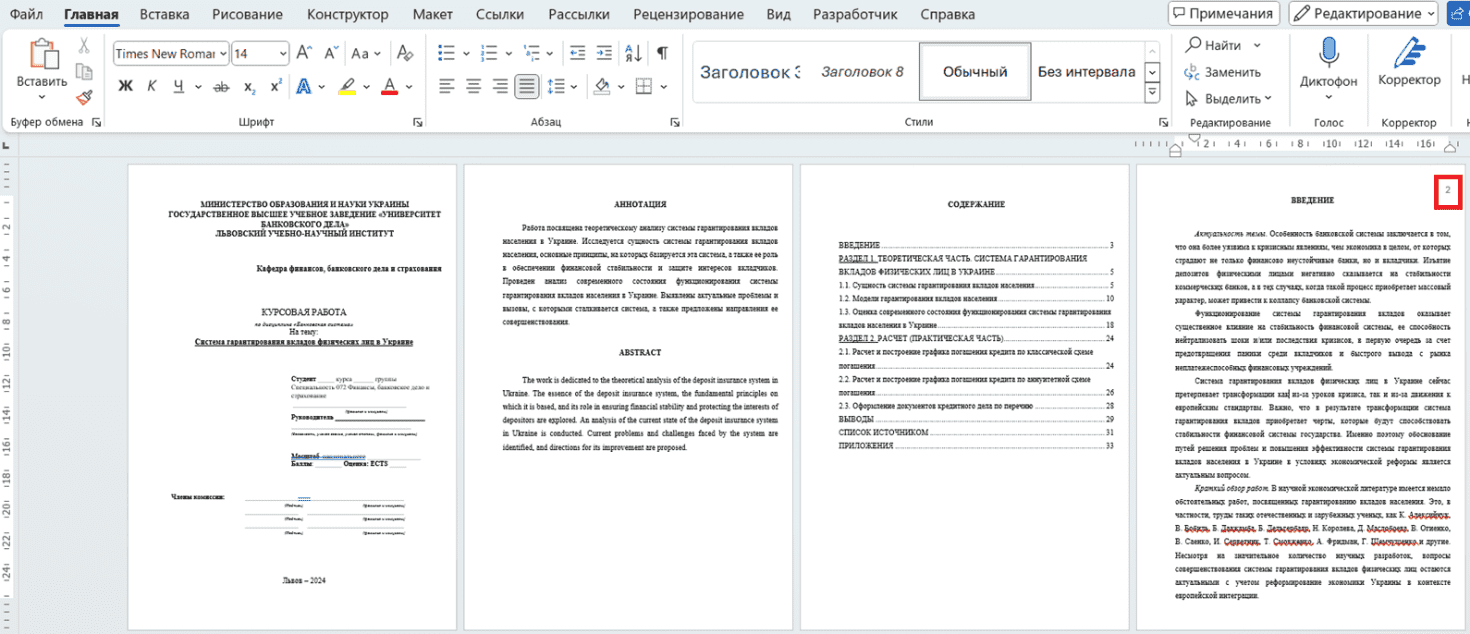1470x634 pixels.
Task: Click the Copy icon in the clipboard group
Action: click(84, 72)
